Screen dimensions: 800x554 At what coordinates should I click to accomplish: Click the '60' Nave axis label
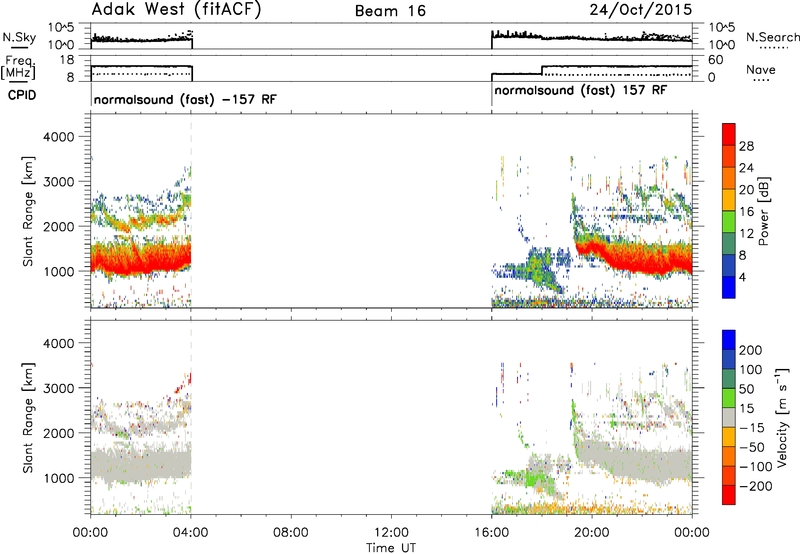pyautogui.click(x=716, y=60)
